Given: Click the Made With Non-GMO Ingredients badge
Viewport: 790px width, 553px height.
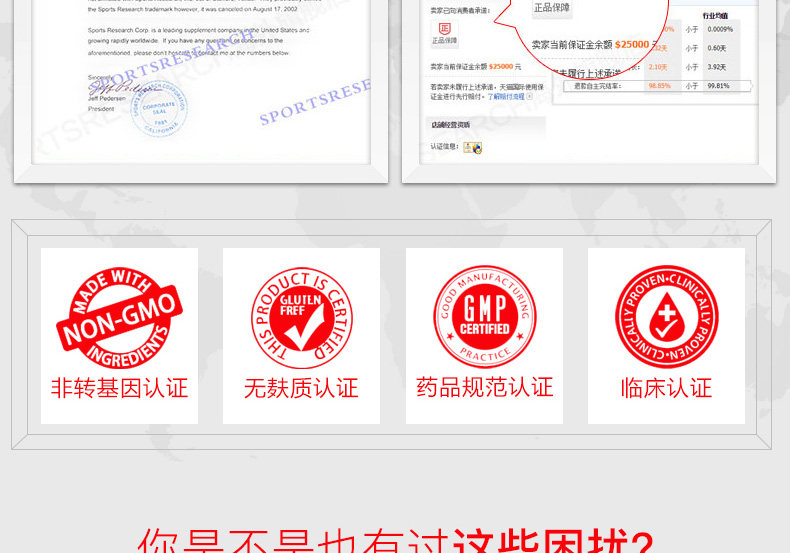Looking at the screenshot, I should pos(119,317).
